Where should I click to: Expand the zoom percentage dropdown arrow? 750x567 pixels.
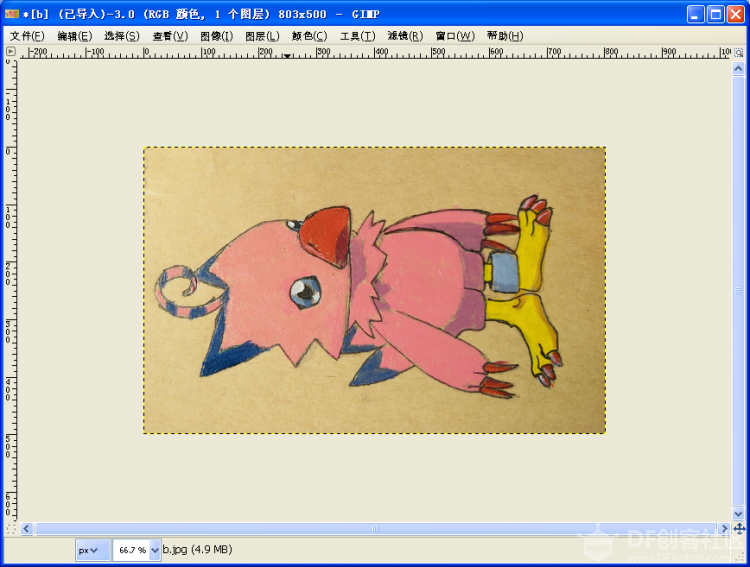(x=155, y=550)
